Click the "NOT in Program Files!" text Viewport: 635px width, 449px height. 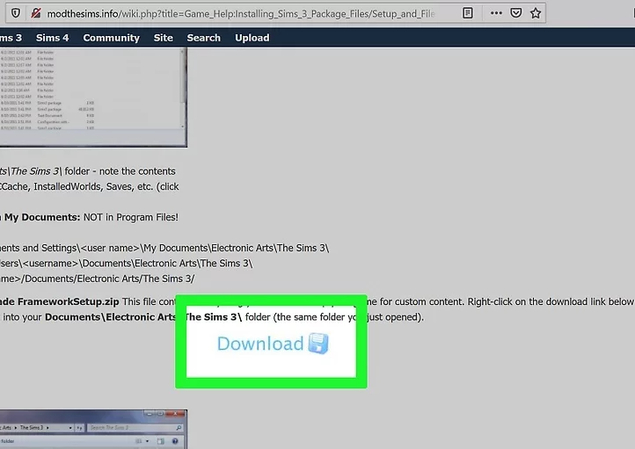click(130, 217)
